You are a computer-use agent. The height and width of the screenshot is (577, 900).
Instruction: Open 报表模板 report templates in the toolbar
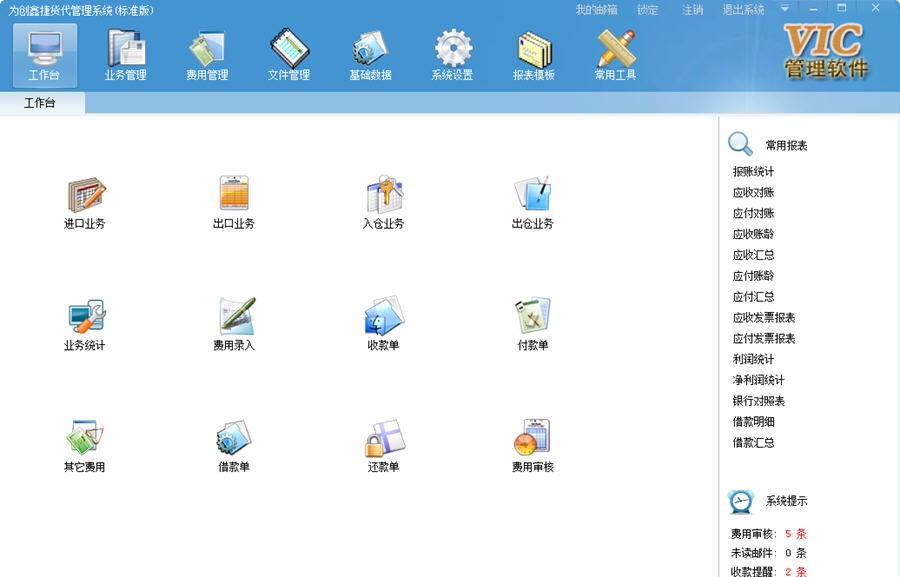click(534, 55)
